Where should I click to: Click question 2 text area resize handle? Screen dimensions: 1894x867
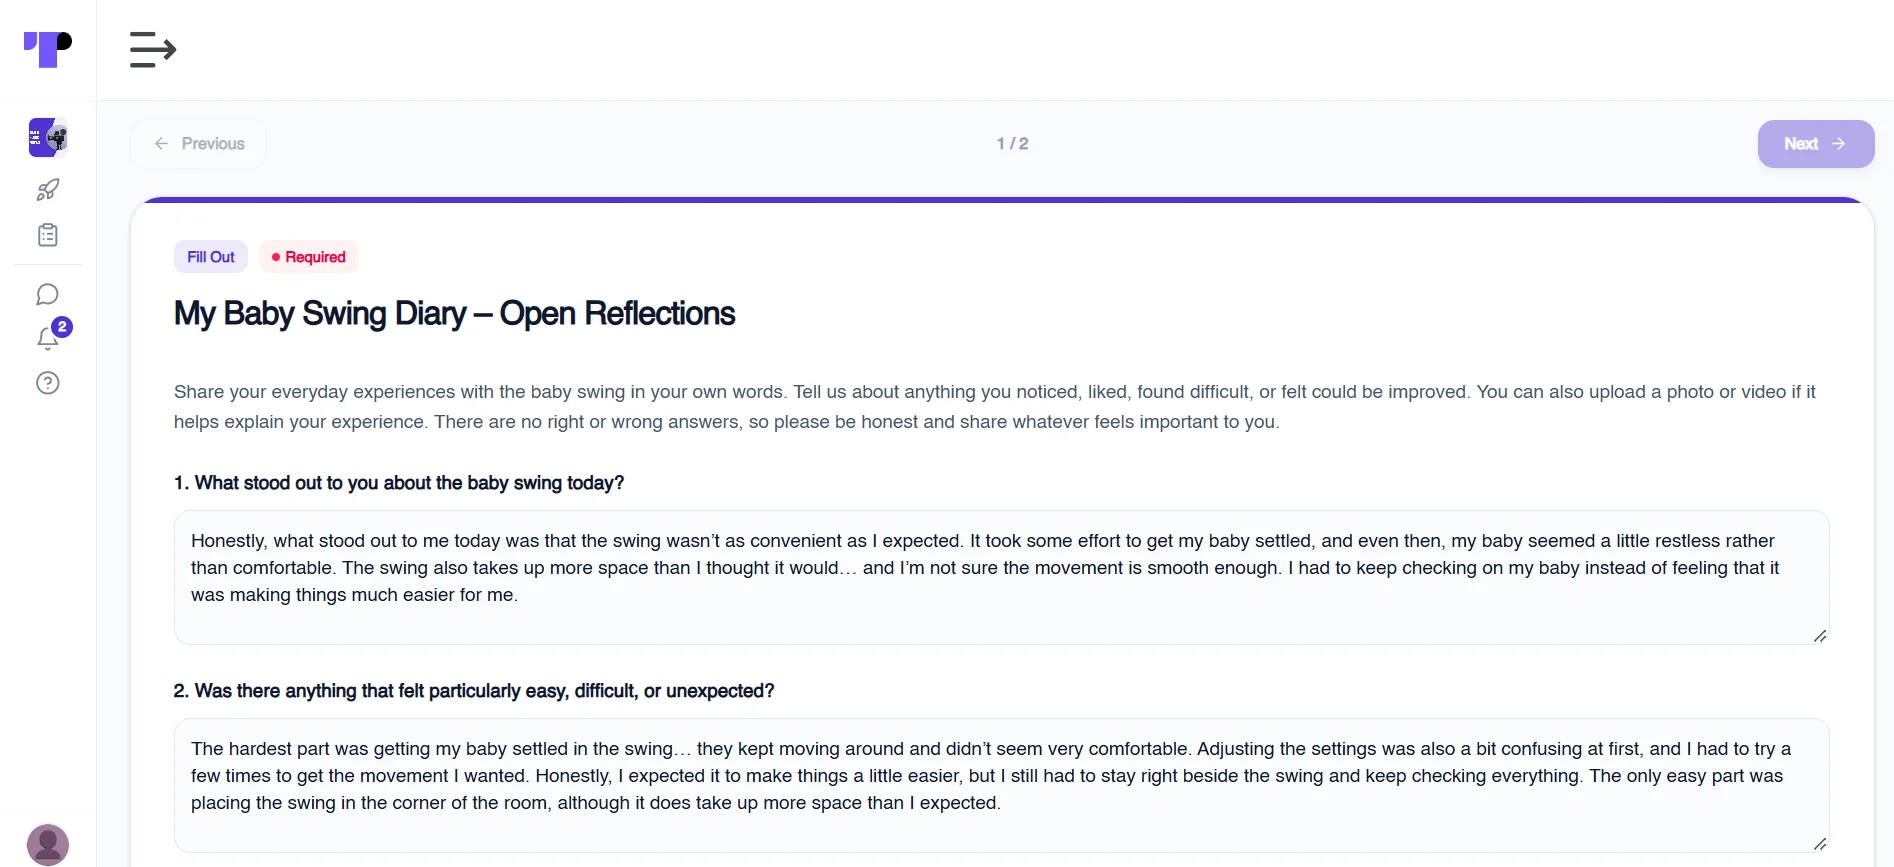[x=1820, y=844]
